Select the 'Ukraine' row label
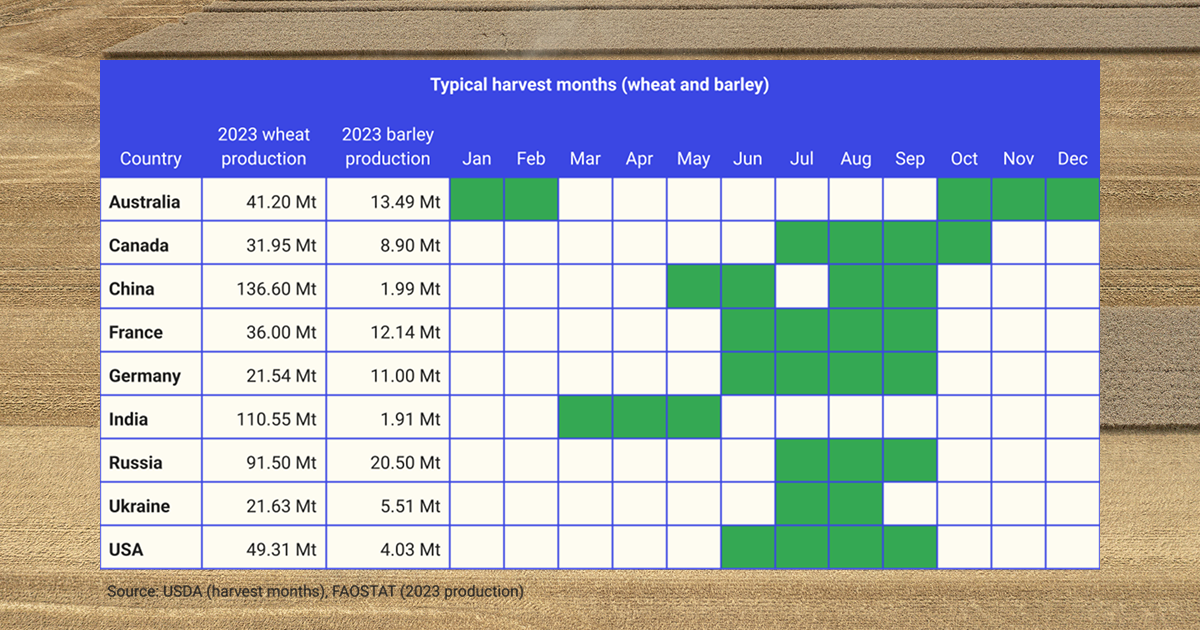This screenshot has height=630, width=1200. 140,506
